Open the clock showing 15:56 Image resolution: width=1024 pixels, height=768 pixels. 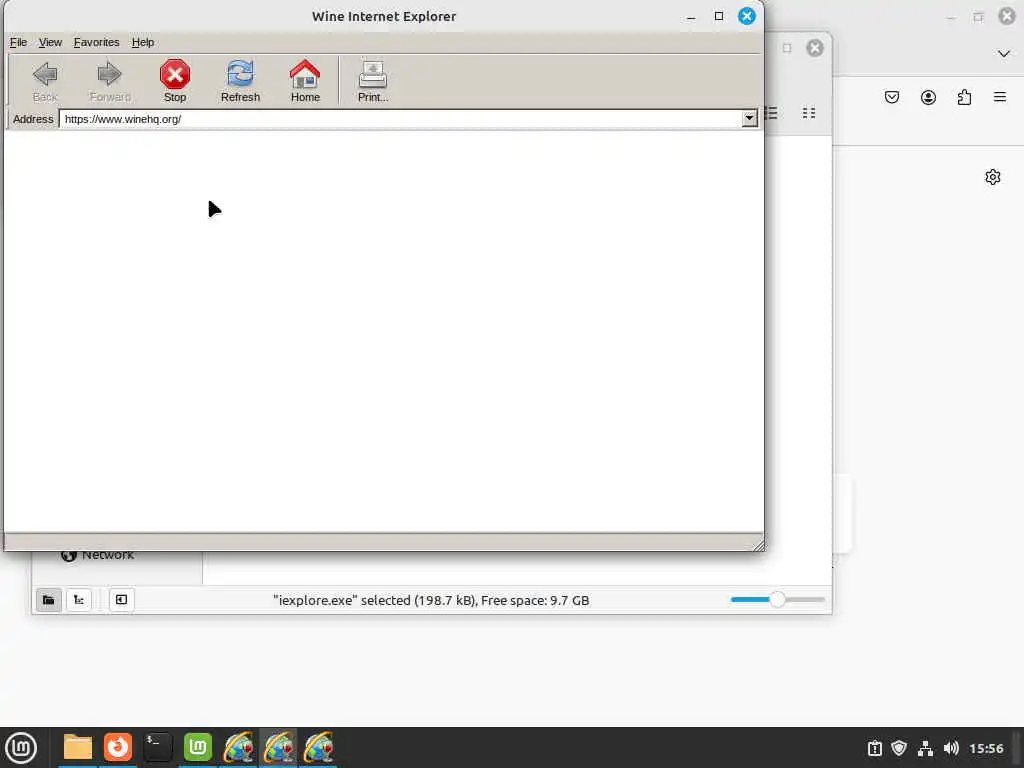coord(986,748)
